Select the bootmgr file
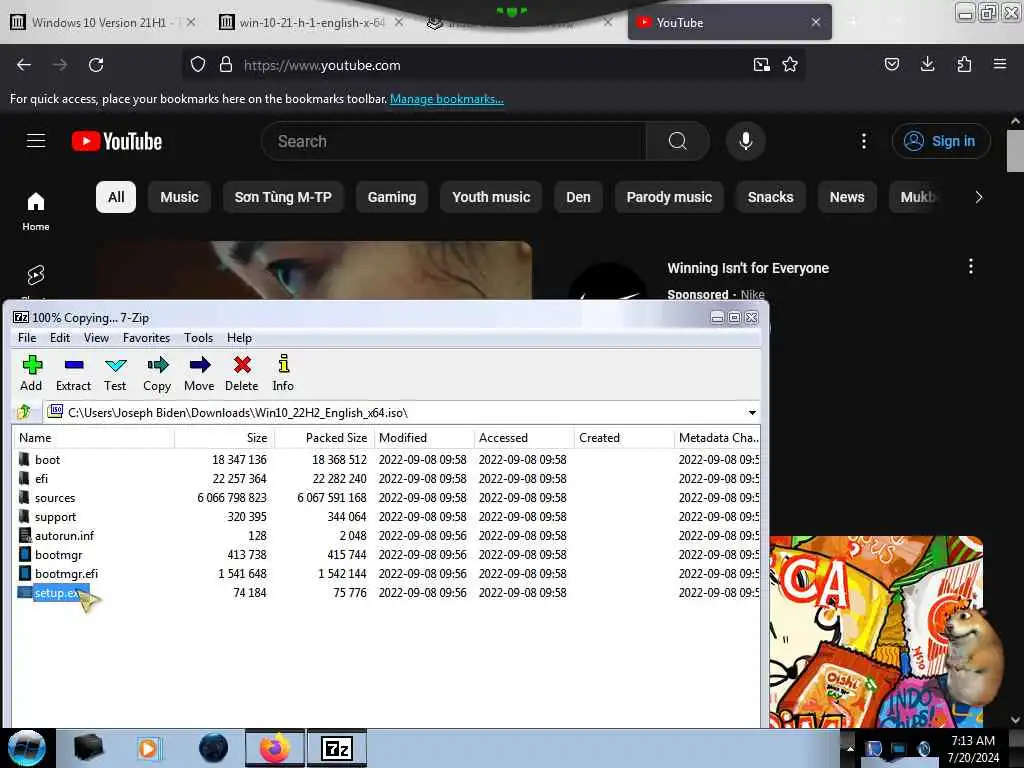 click(387, 554)
